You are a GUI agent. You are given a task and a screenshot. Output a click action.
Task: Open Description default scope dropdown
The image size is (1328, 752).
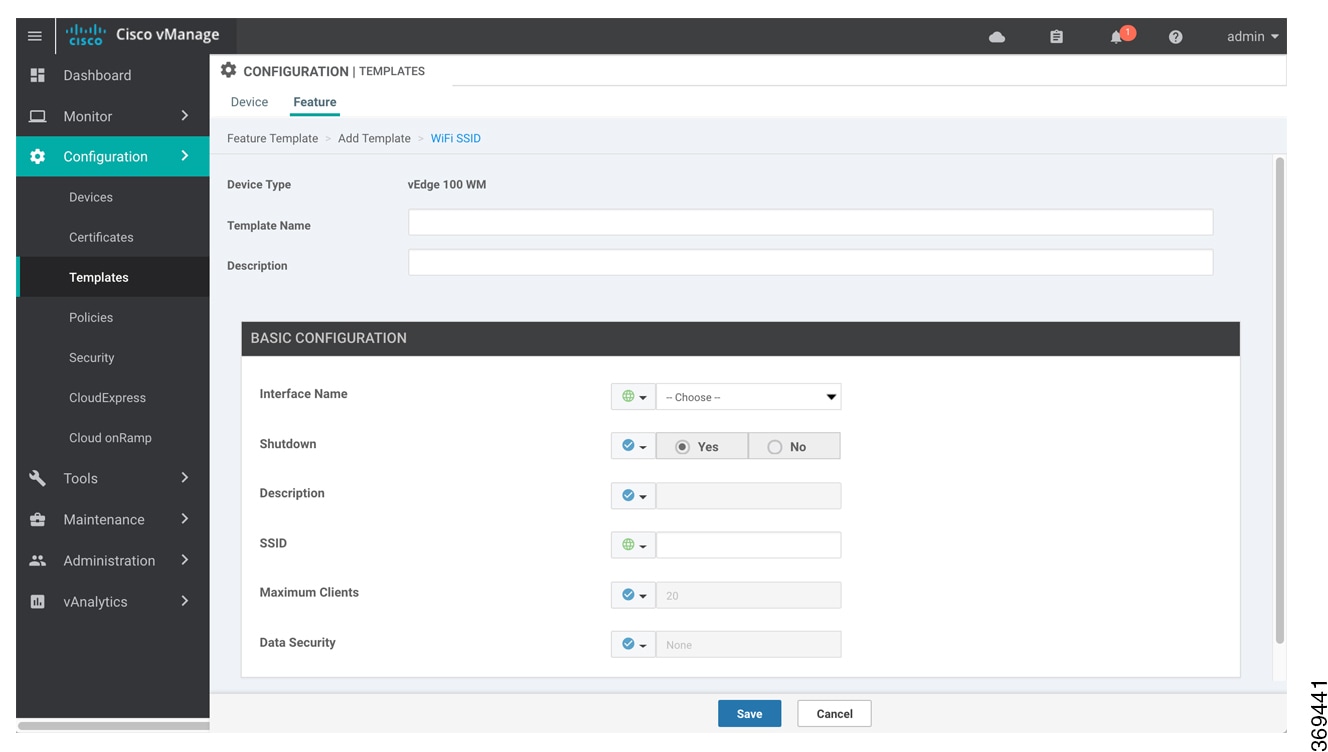click(633, 496)
